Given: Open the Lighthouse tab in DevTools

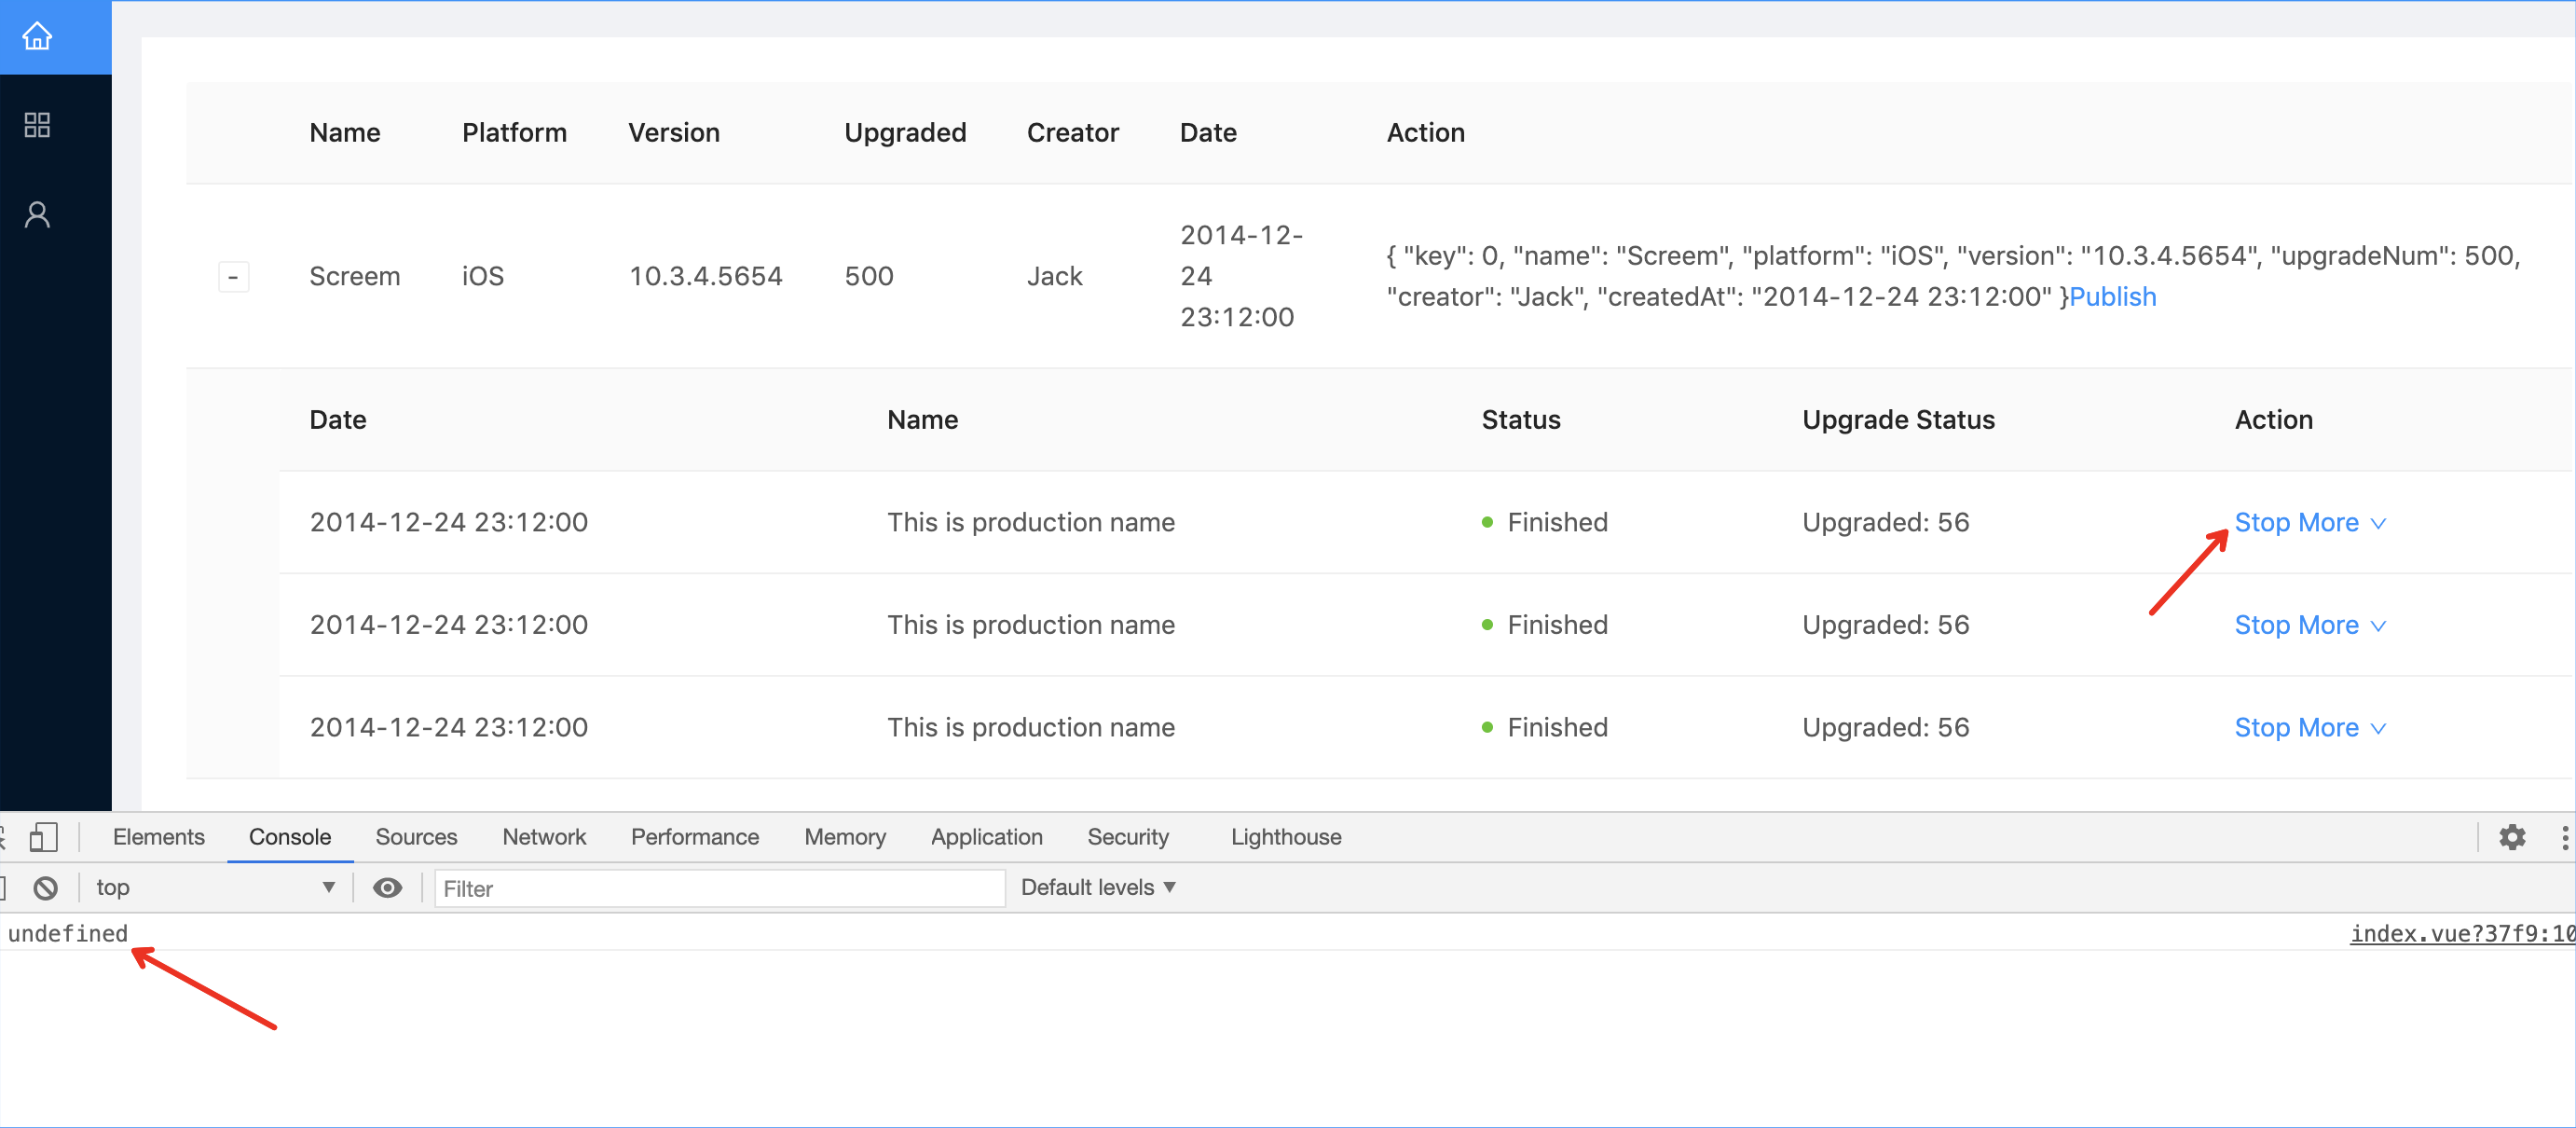Looking at the screenshot, I should 1286,837.
